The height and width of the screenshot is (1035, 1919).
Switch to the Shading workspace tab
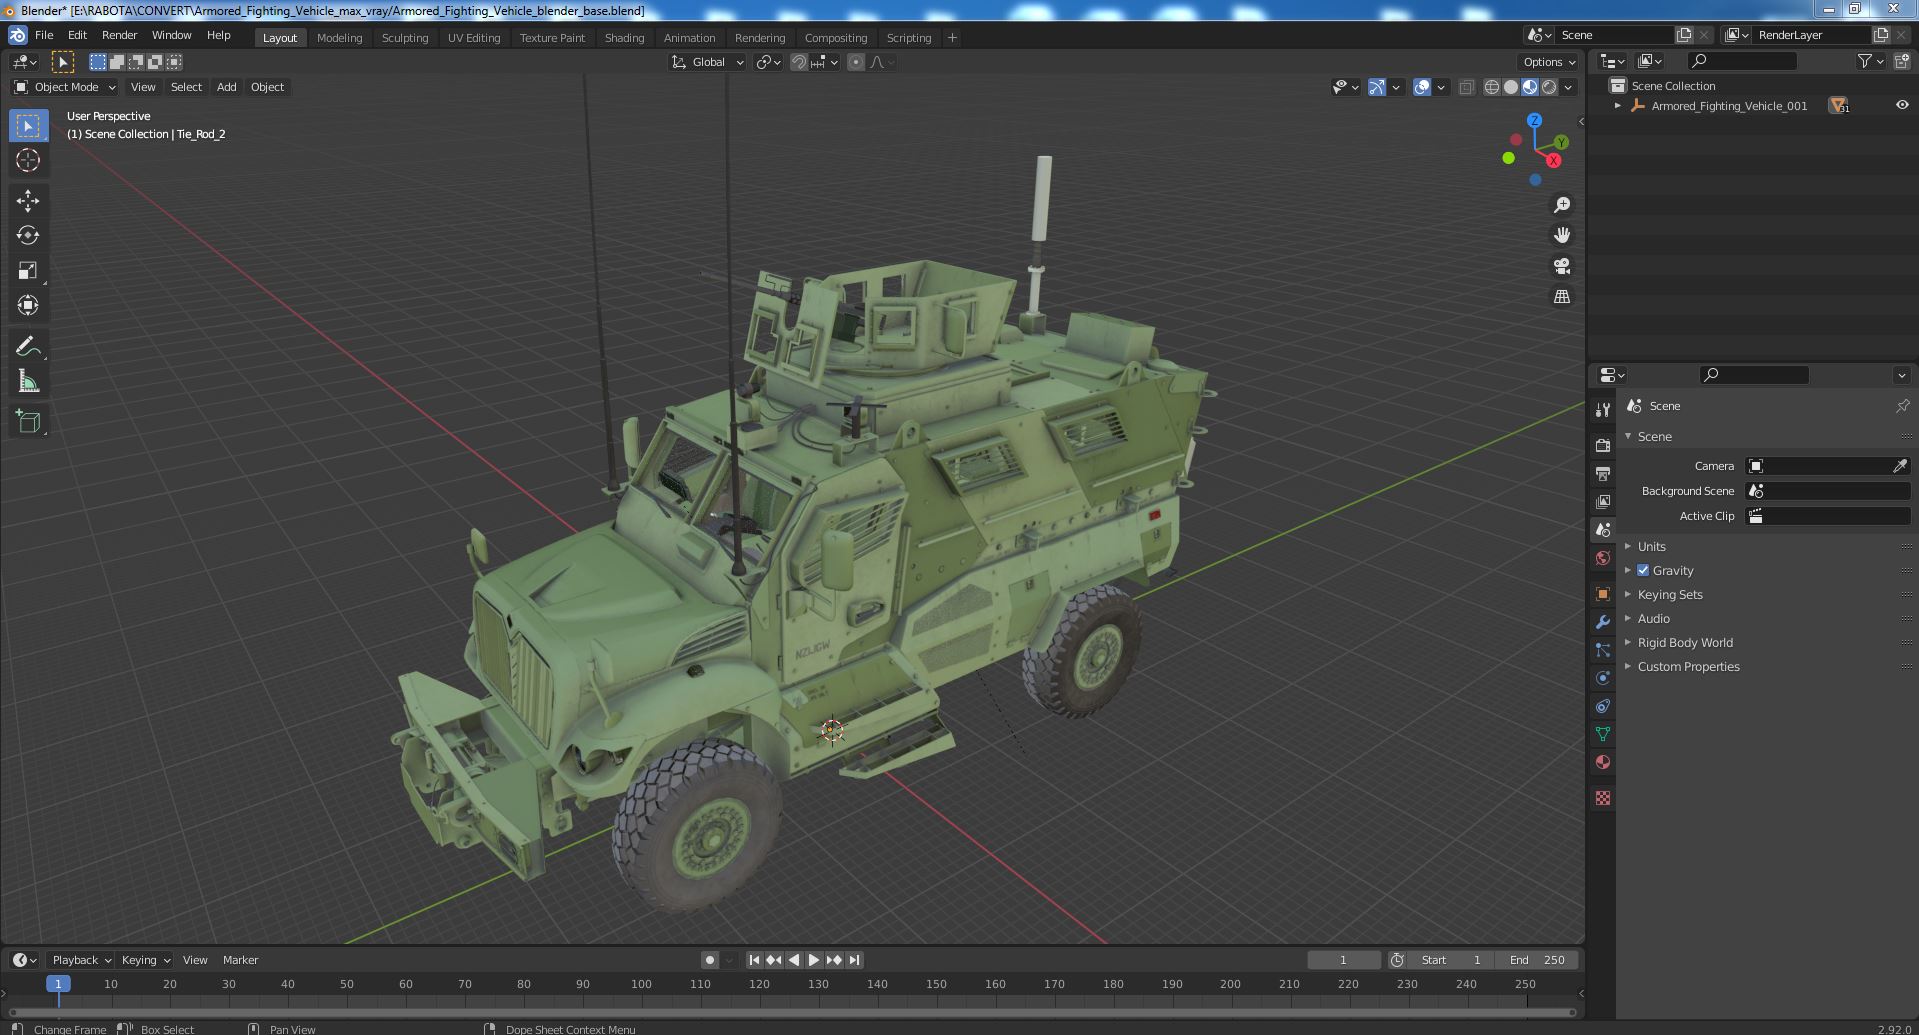coord(624,38)
